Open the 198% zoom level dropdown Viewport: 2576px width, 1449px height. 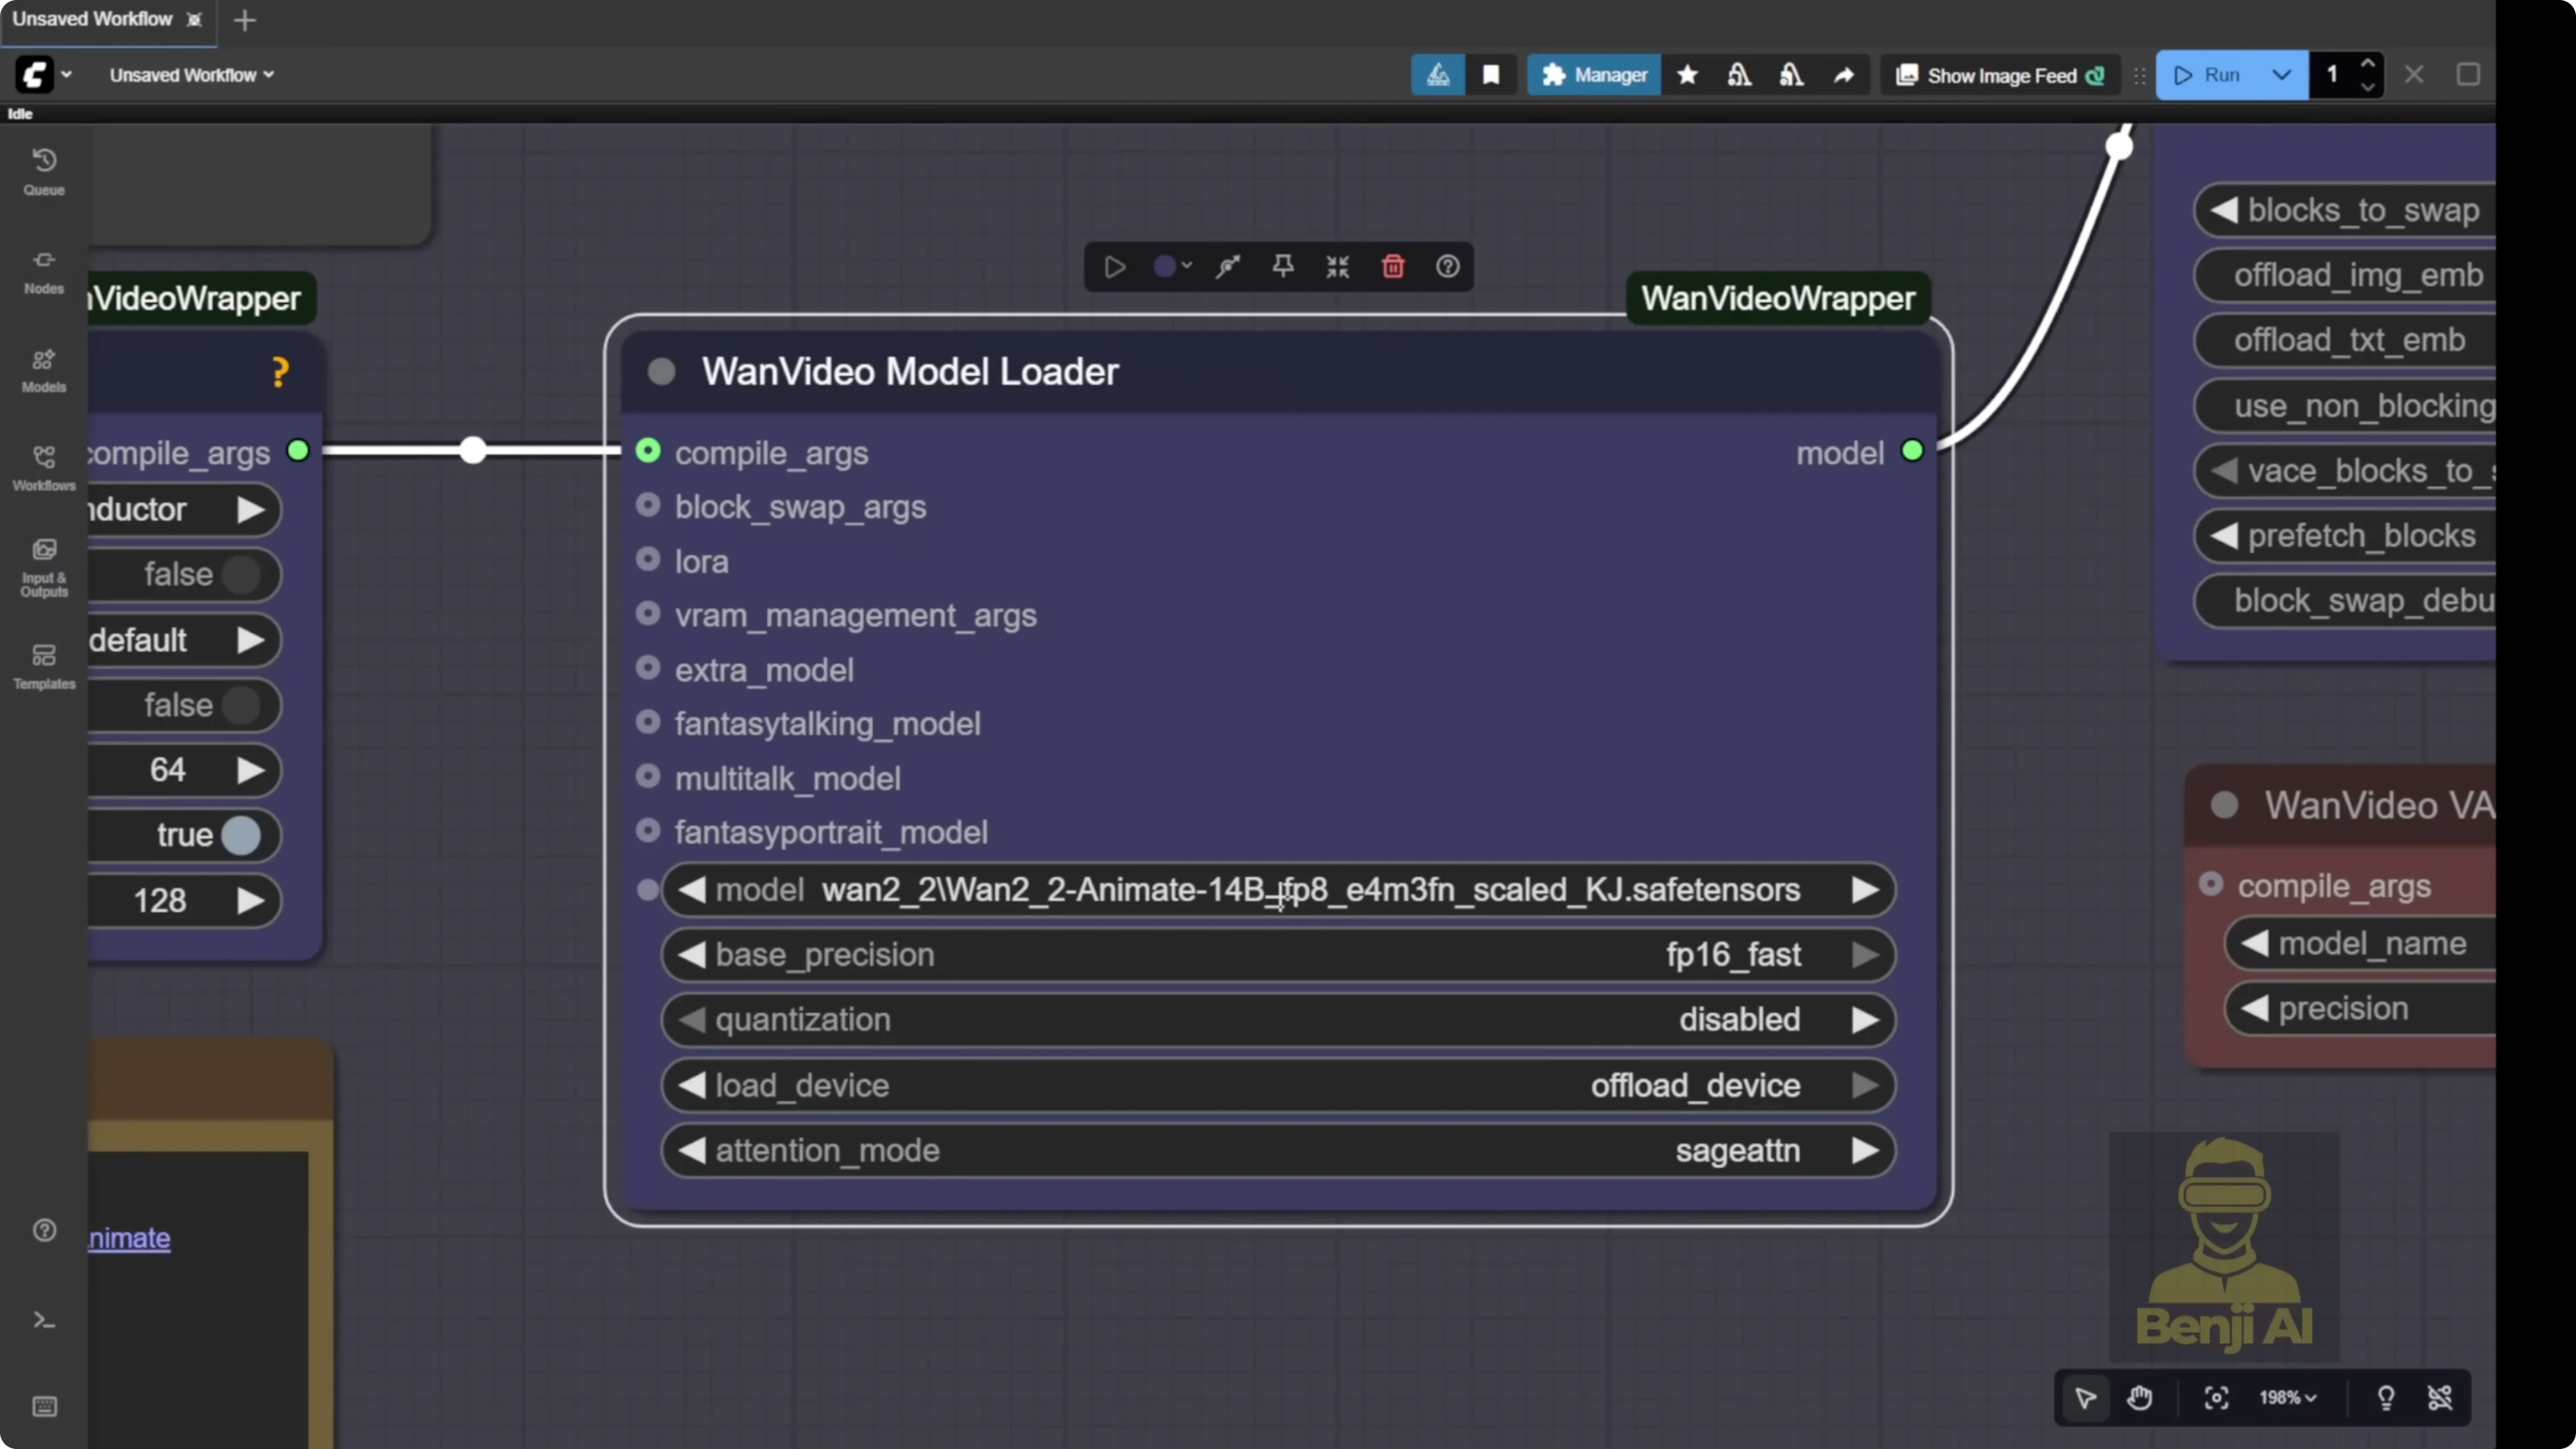pos(2286,1397)
